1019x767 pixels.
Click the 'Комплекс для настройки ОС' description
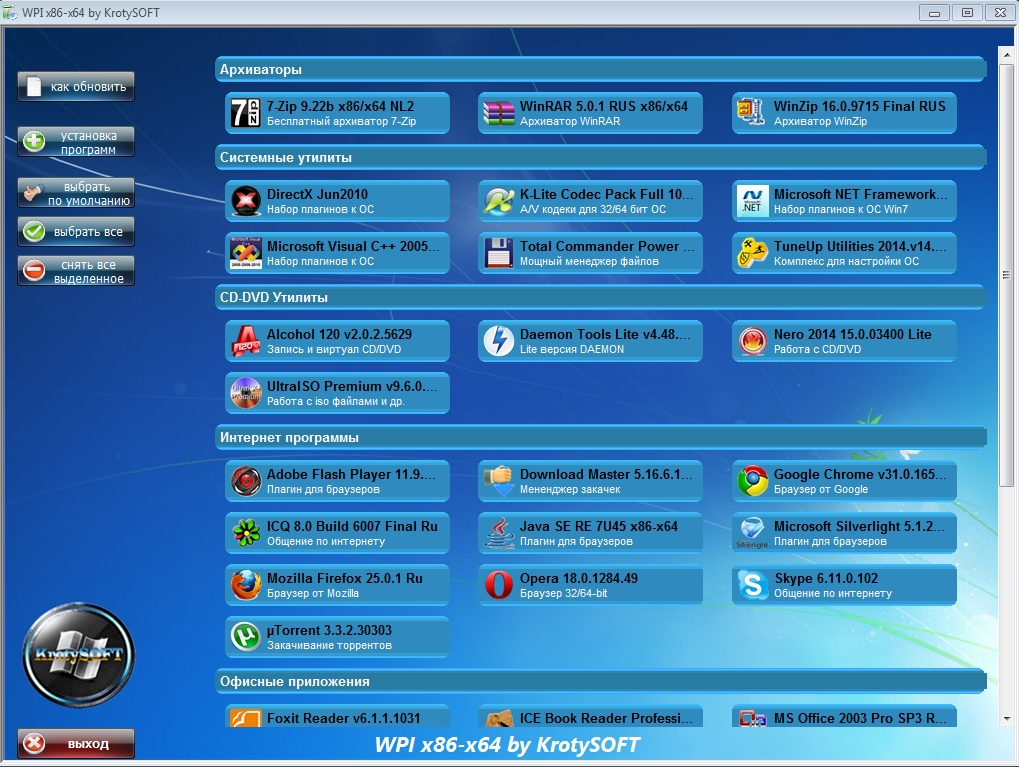pos(846,261)
